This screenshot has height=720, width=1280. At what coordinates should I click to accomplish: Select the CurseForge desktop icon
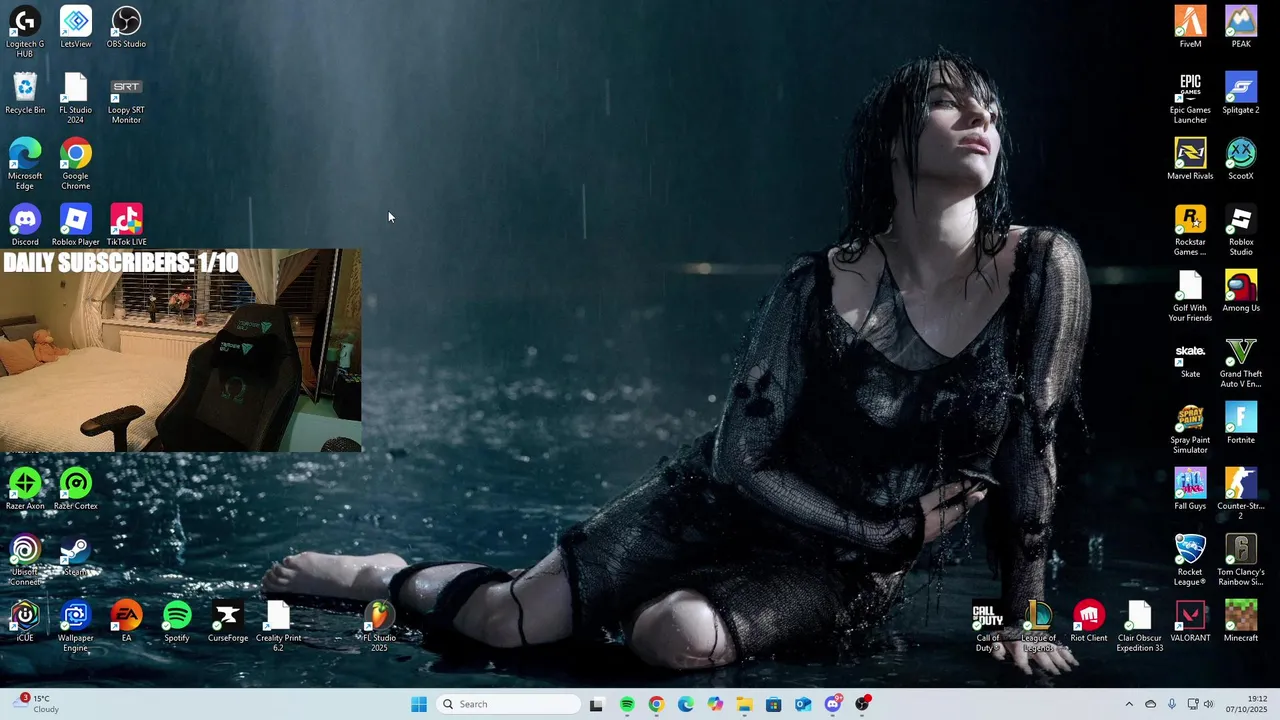click(228, 622)
